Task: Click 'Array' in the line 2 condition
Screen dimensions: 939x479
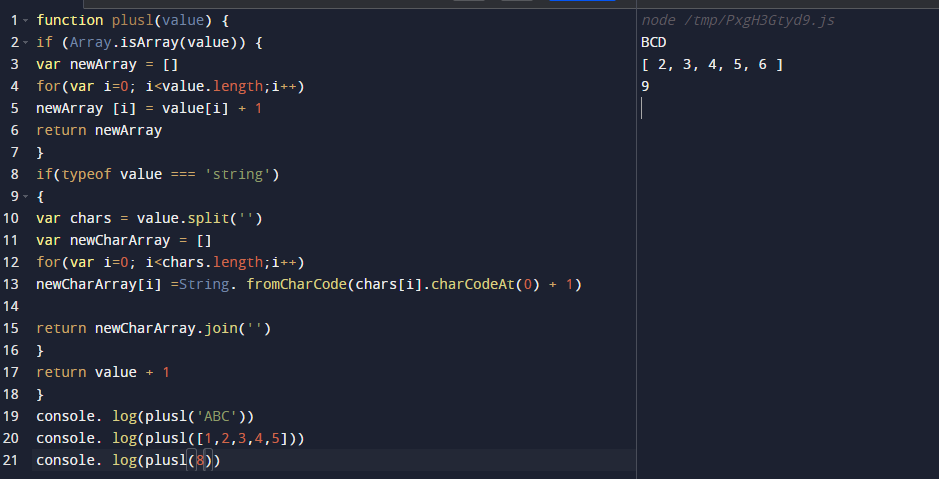Action: coord(90,43)
